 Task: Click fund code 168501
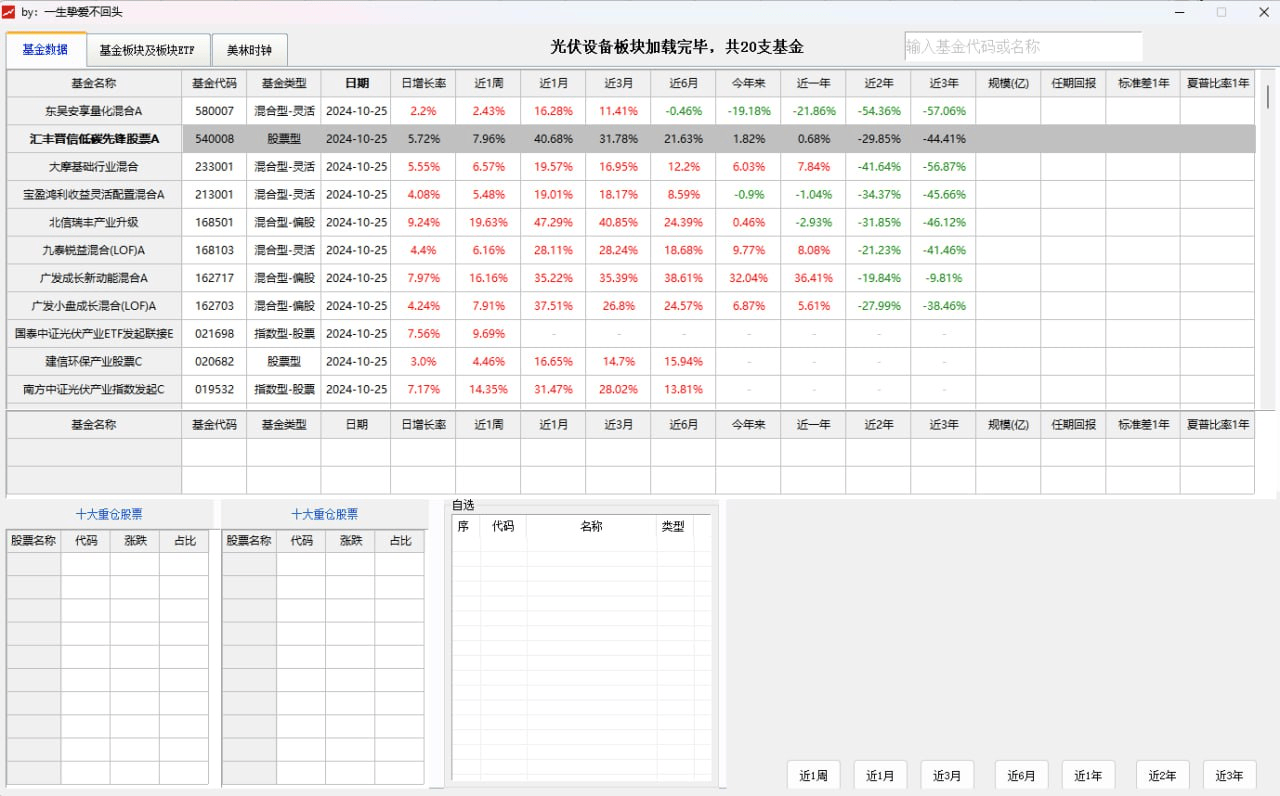[214, 223]
